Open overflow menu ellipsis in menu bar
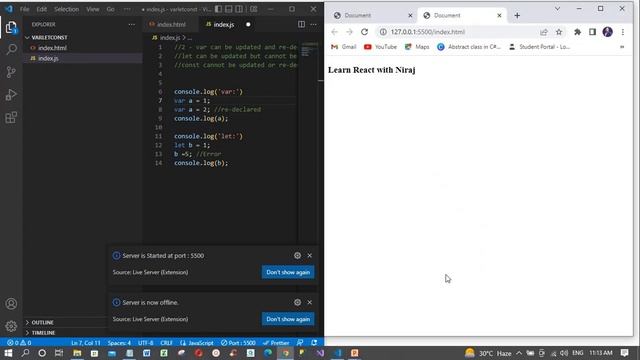 [x=127, y=9]
